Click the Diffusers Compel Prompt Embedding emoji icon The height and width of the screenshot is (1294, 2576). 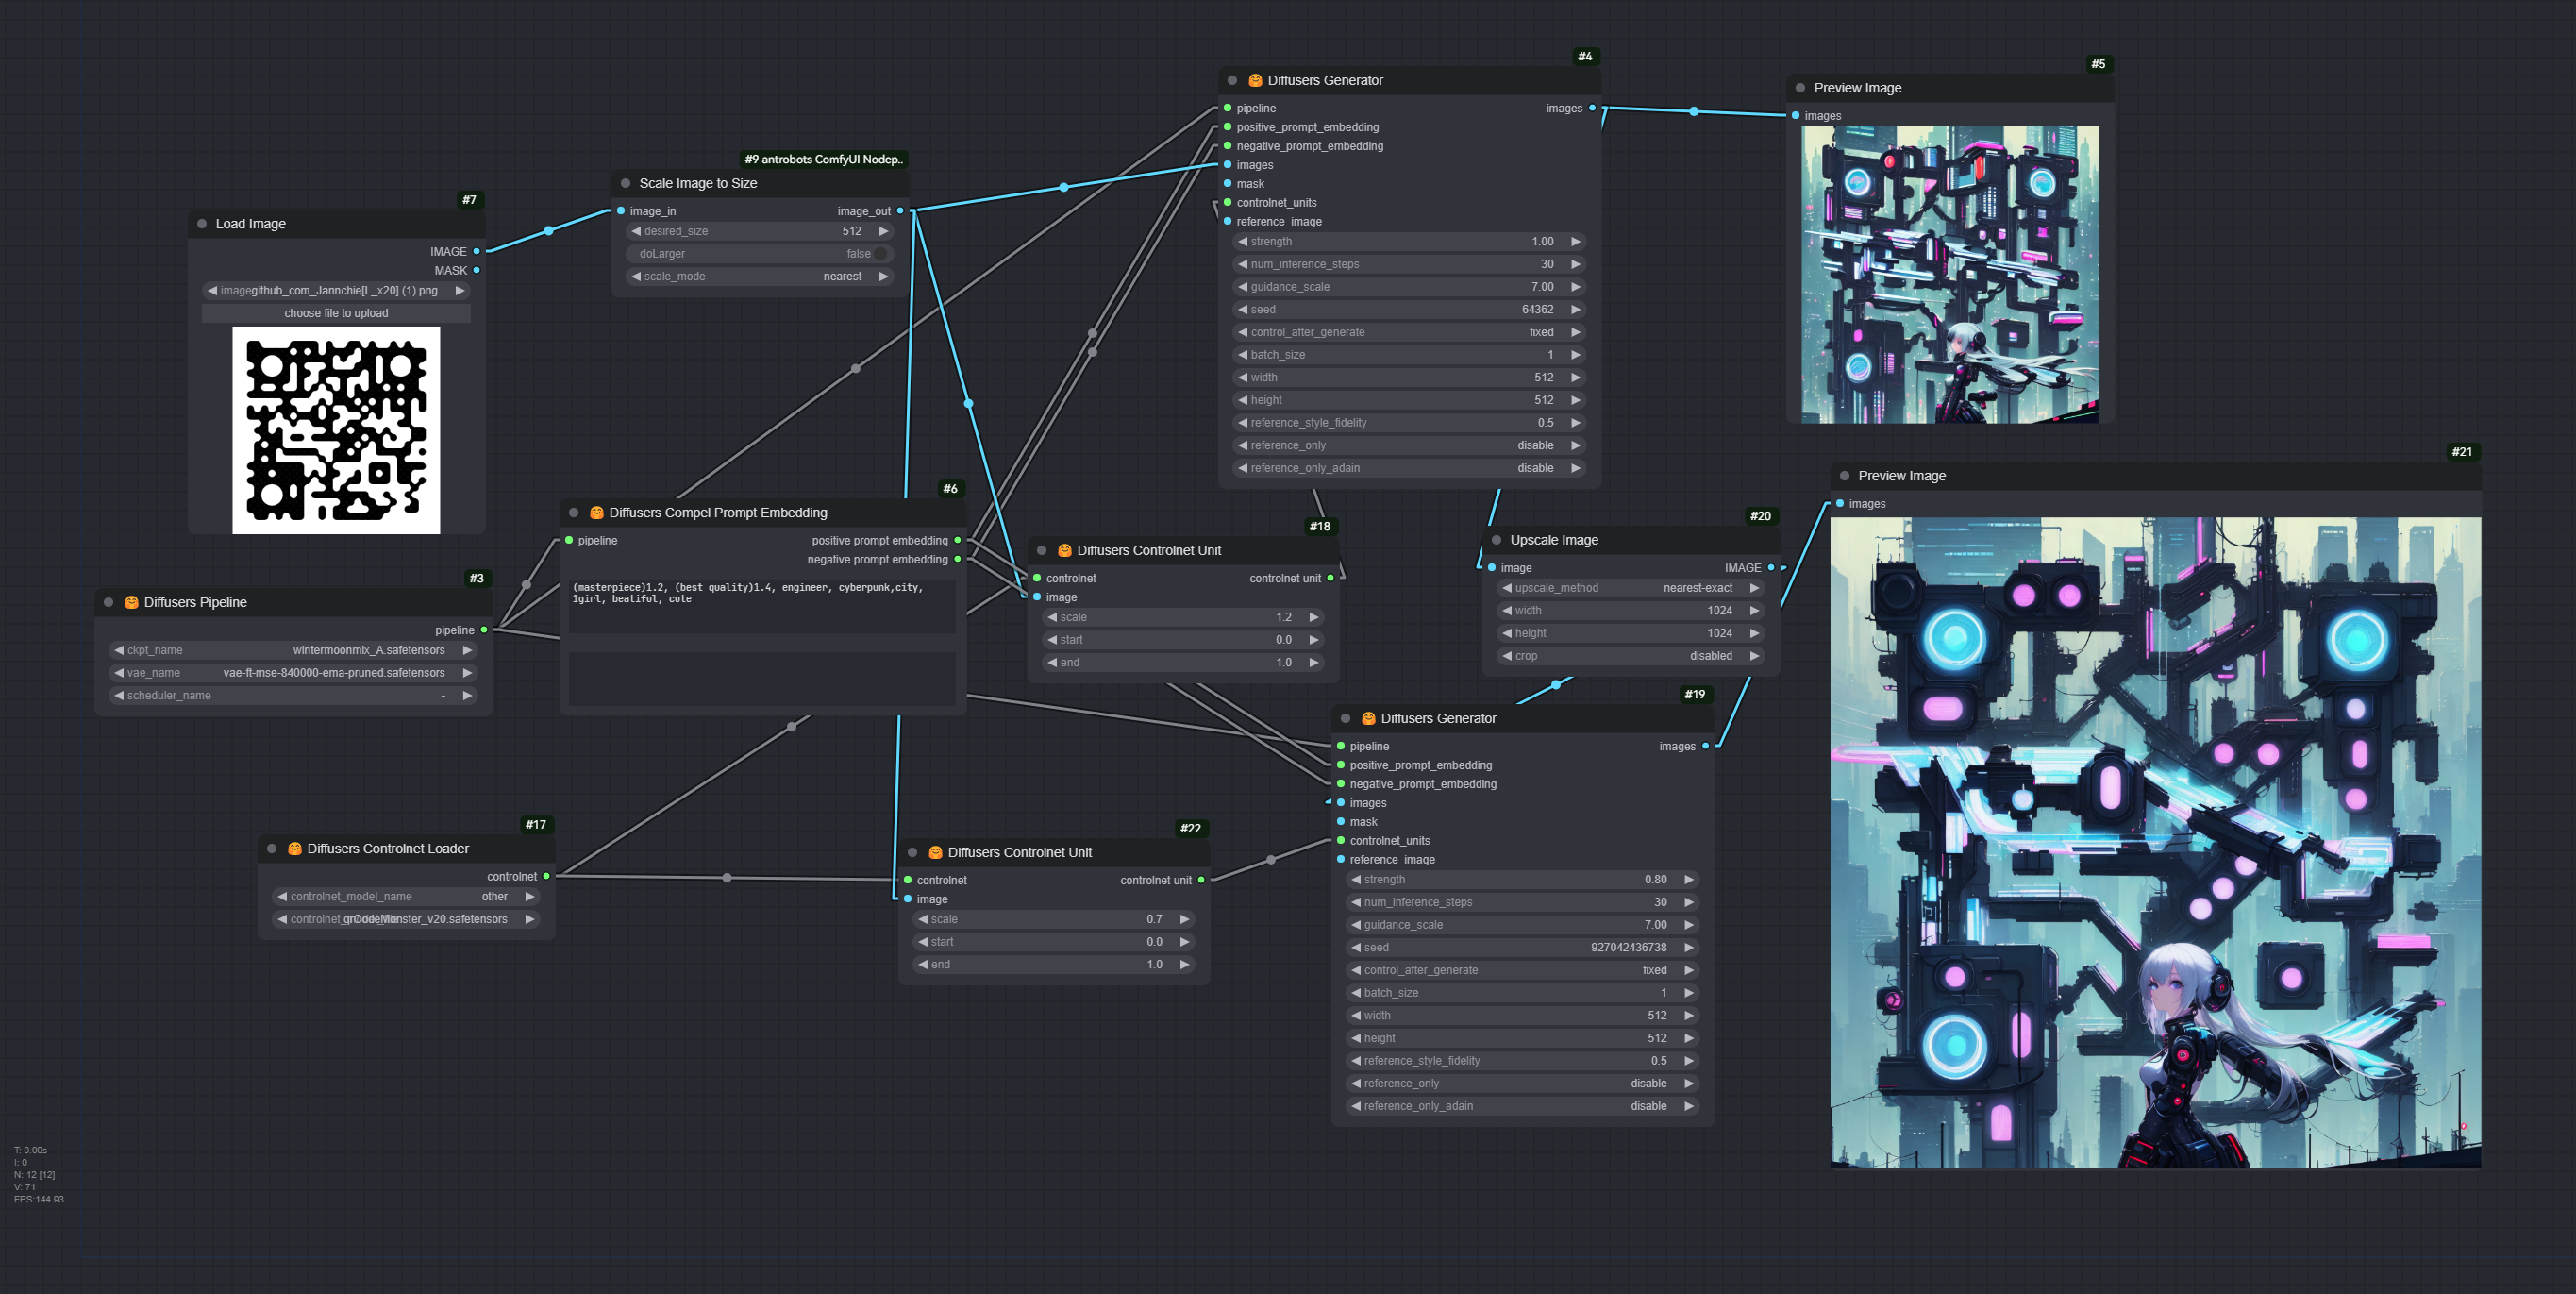[596, 512]
